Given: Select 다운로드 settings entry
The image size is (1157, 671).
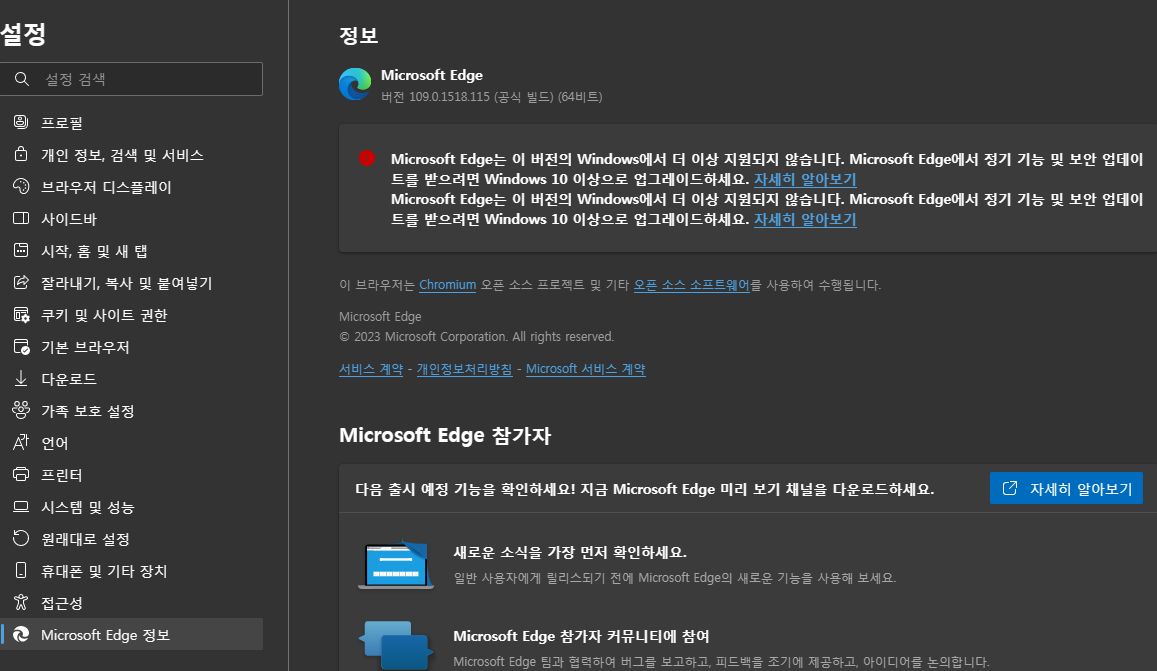Looking at the screenshot, I should tap(131, 378).
